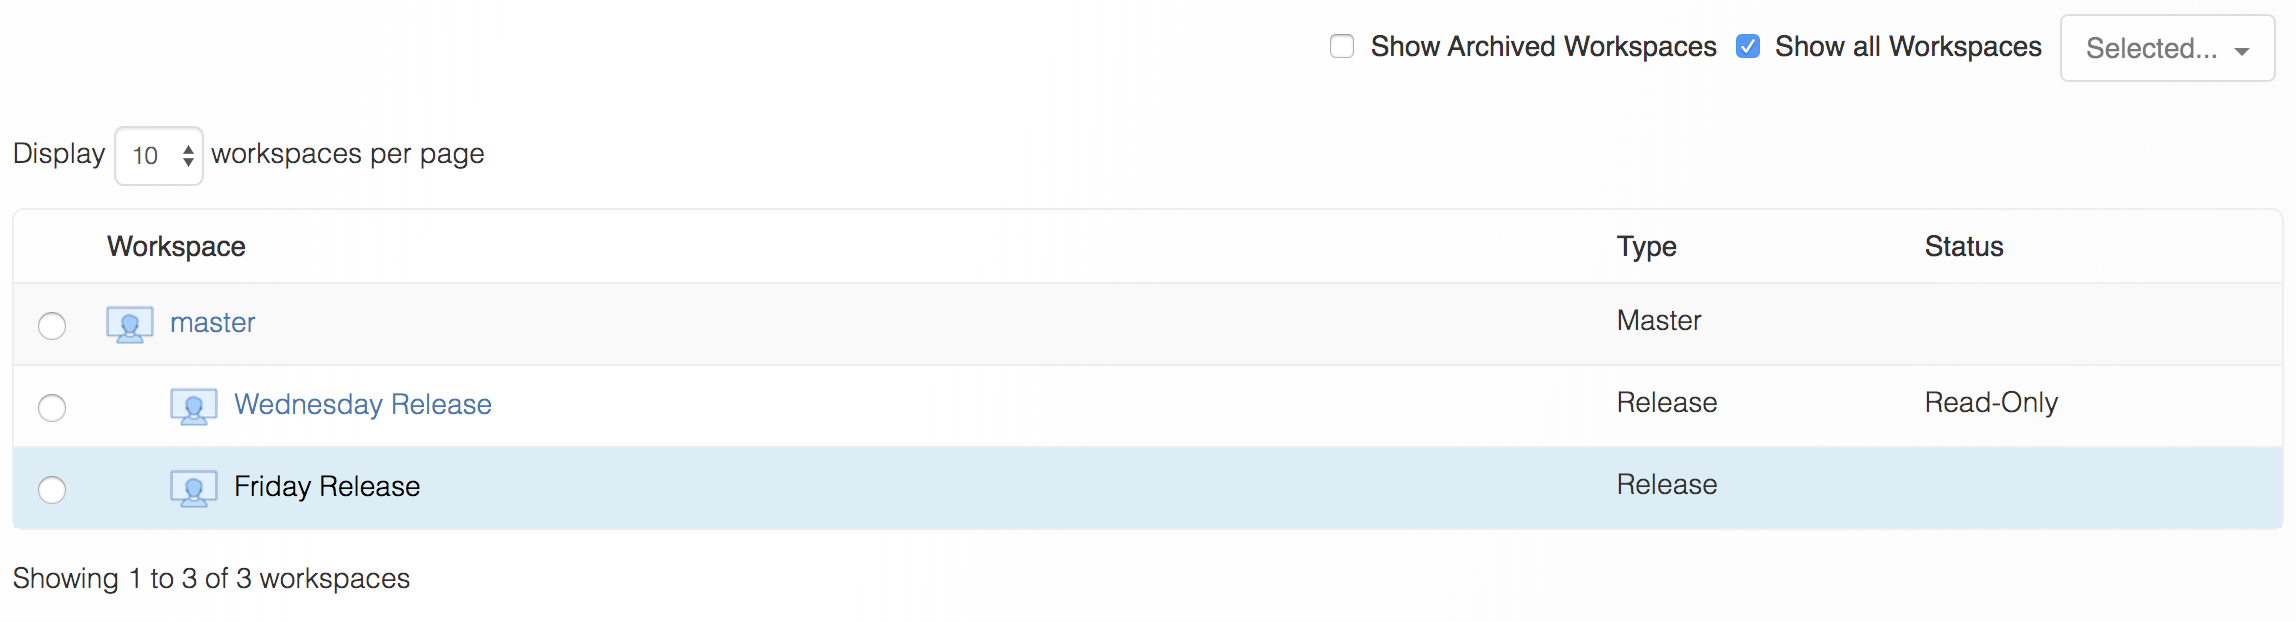Click the master workspace icon
Image resolution: width=2296 pixels, height=622 pixels.
click(x=130, y=325)
